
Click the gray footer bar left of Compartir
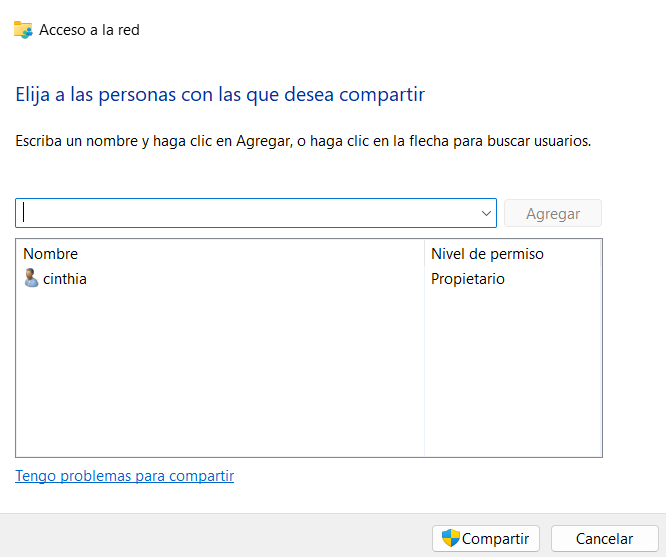(216, 535)
